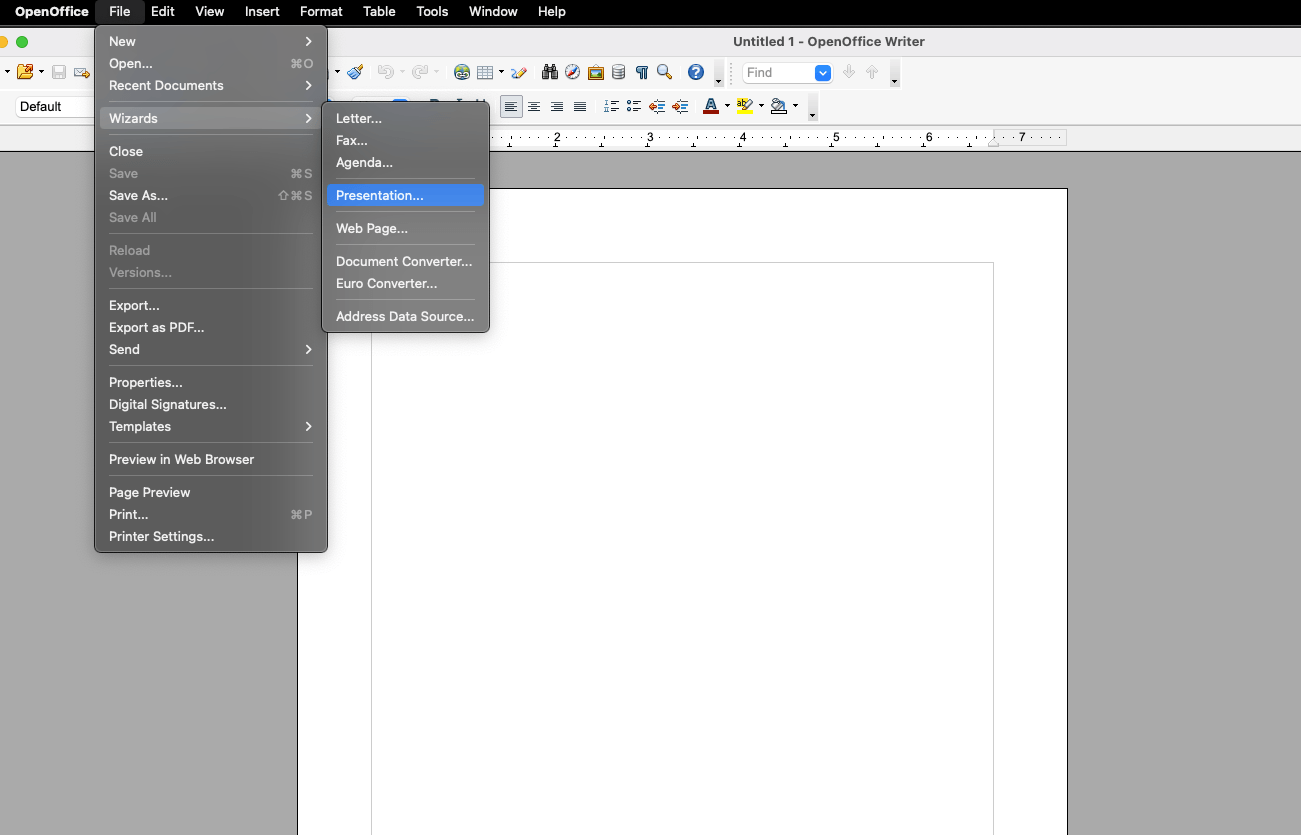Open the Gallery picture icon
The width and height of the screenshot is (1301, 835).
tap(596, 72)
